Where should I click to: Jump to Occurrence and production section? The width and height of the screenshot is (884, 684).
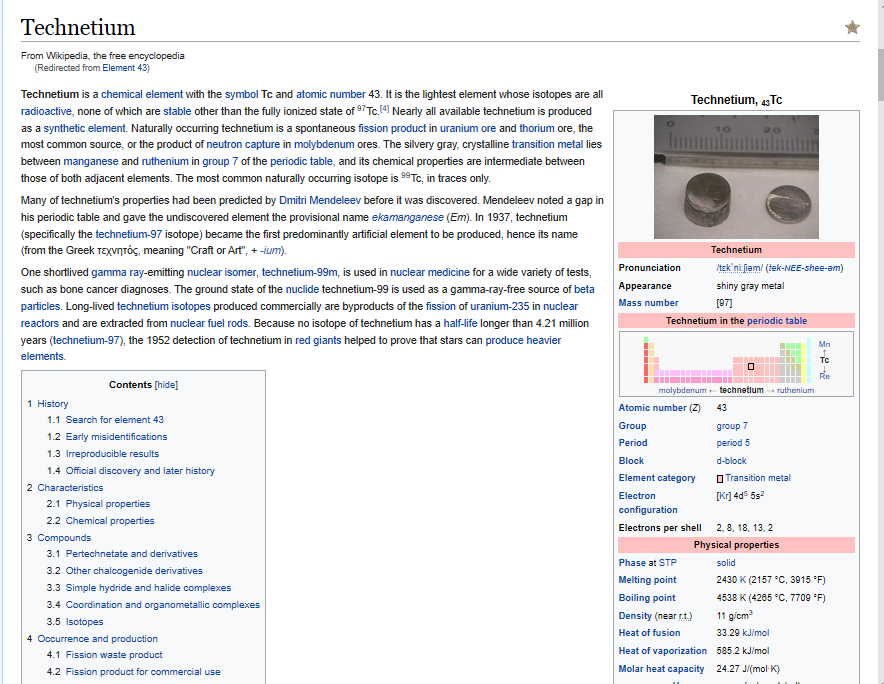(x=97, y=638)
